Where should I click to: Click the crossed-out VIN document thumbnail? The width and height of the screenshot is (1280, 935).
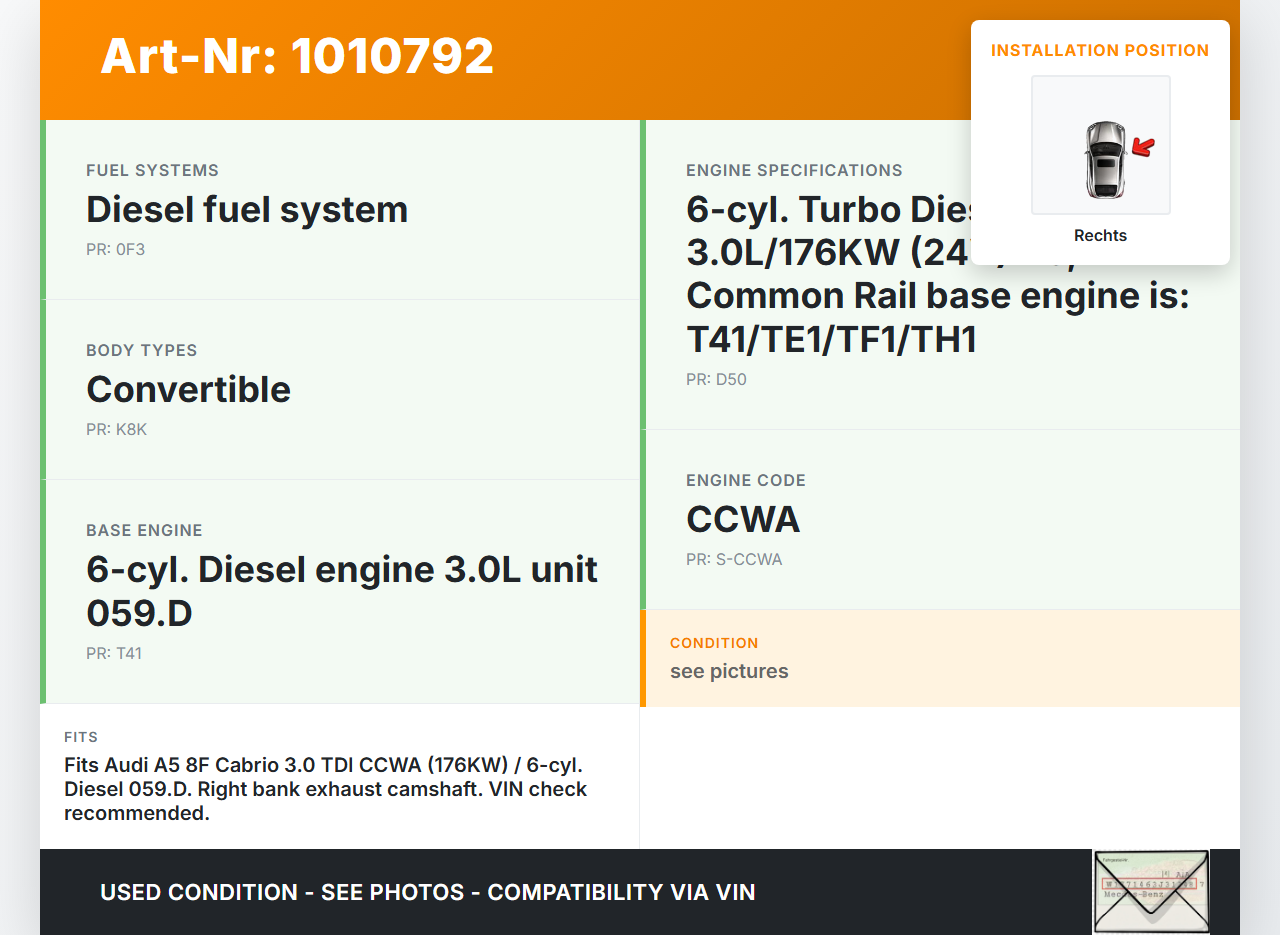[x=1151, y=891]
